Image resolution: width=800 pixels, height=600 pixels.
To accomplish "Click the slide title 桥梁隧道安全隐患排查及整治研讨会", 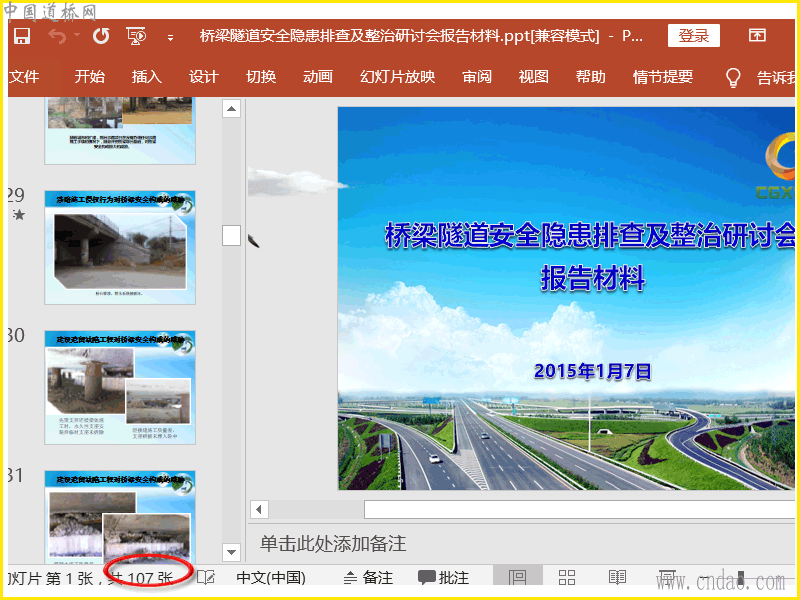I will pyautogui.click(x=589, y=235).
